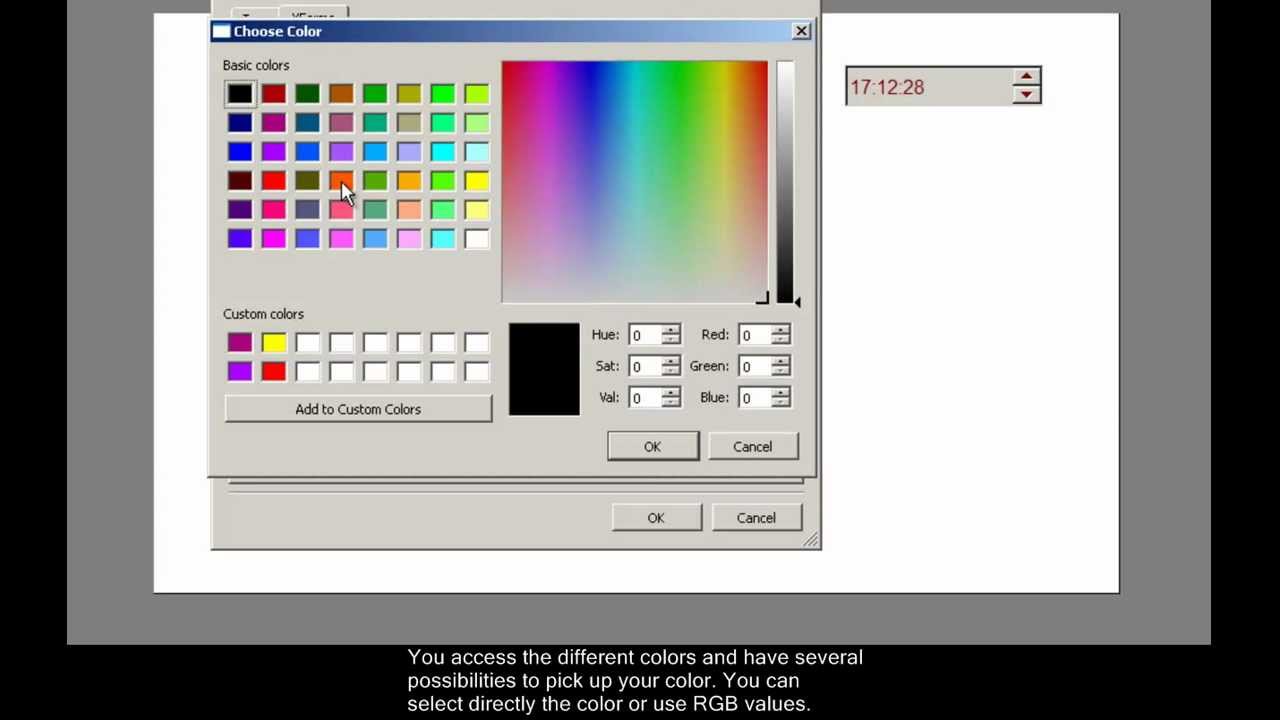Increase Sat with its up arrow
1280x720 pixels.
point(671,360)
